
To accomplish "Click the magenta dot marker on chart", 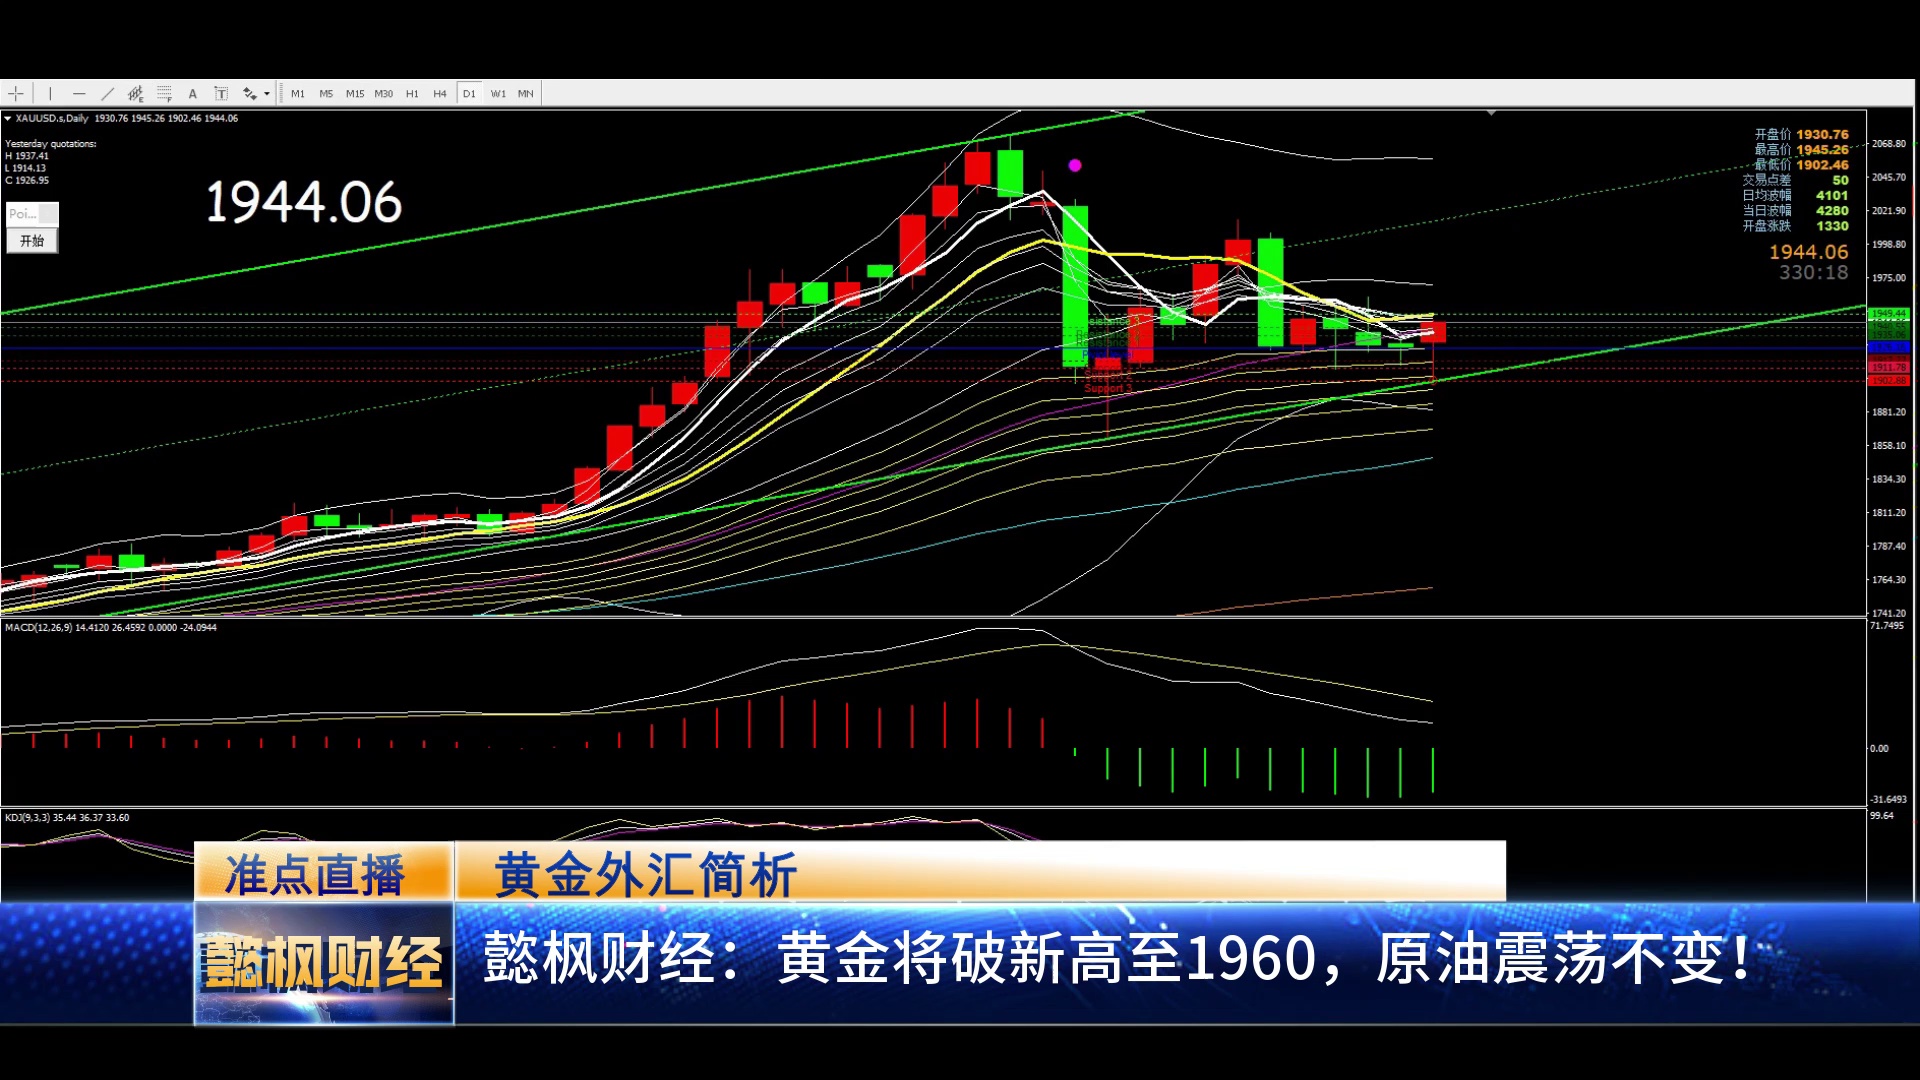I will click(x=1075, y=166).
